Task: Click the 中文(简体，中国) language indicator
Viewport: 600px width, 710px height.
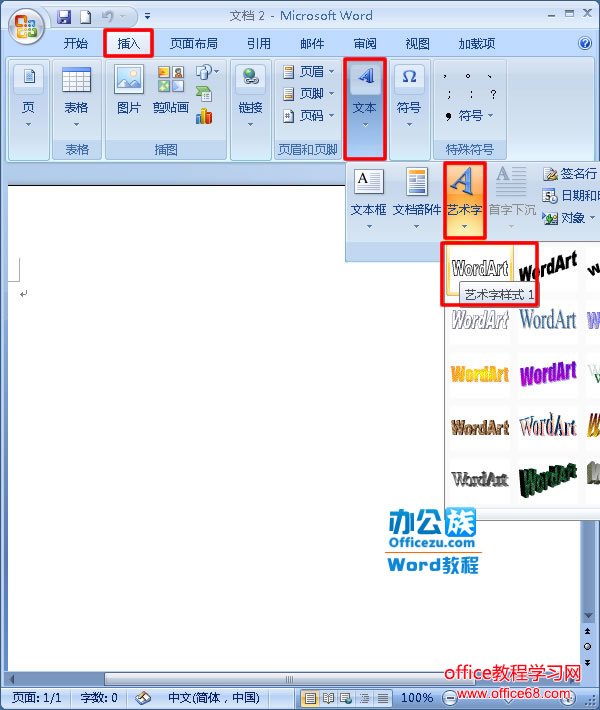Action: point(214,697)
